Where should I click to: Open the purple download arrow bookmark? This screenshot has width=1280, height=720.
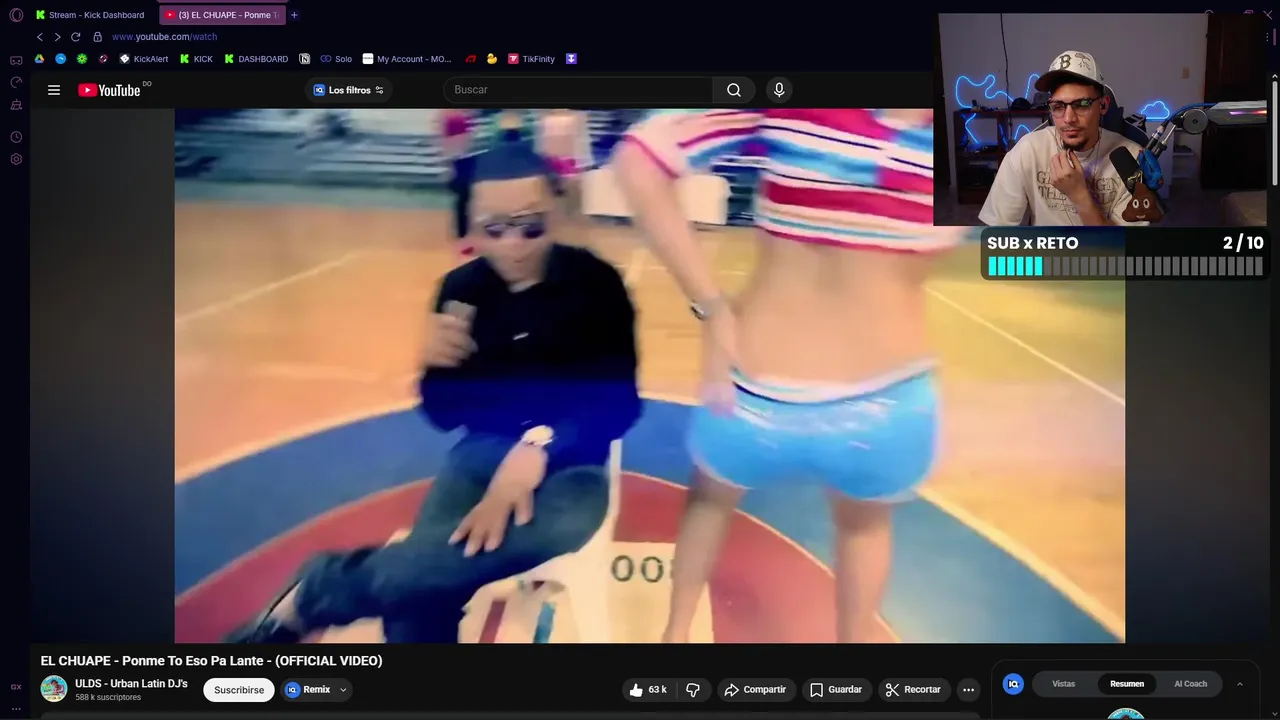(571, 59)
